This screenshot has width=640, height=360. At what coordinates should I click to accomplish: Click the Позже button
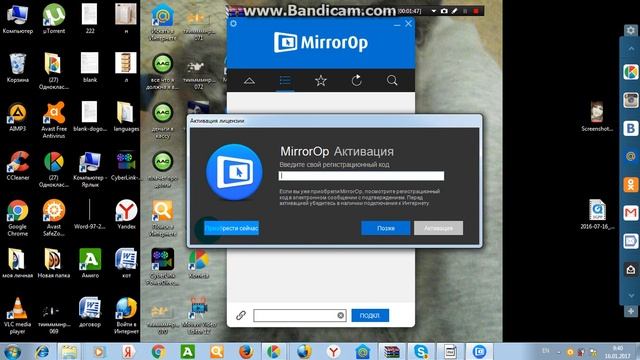386,228
